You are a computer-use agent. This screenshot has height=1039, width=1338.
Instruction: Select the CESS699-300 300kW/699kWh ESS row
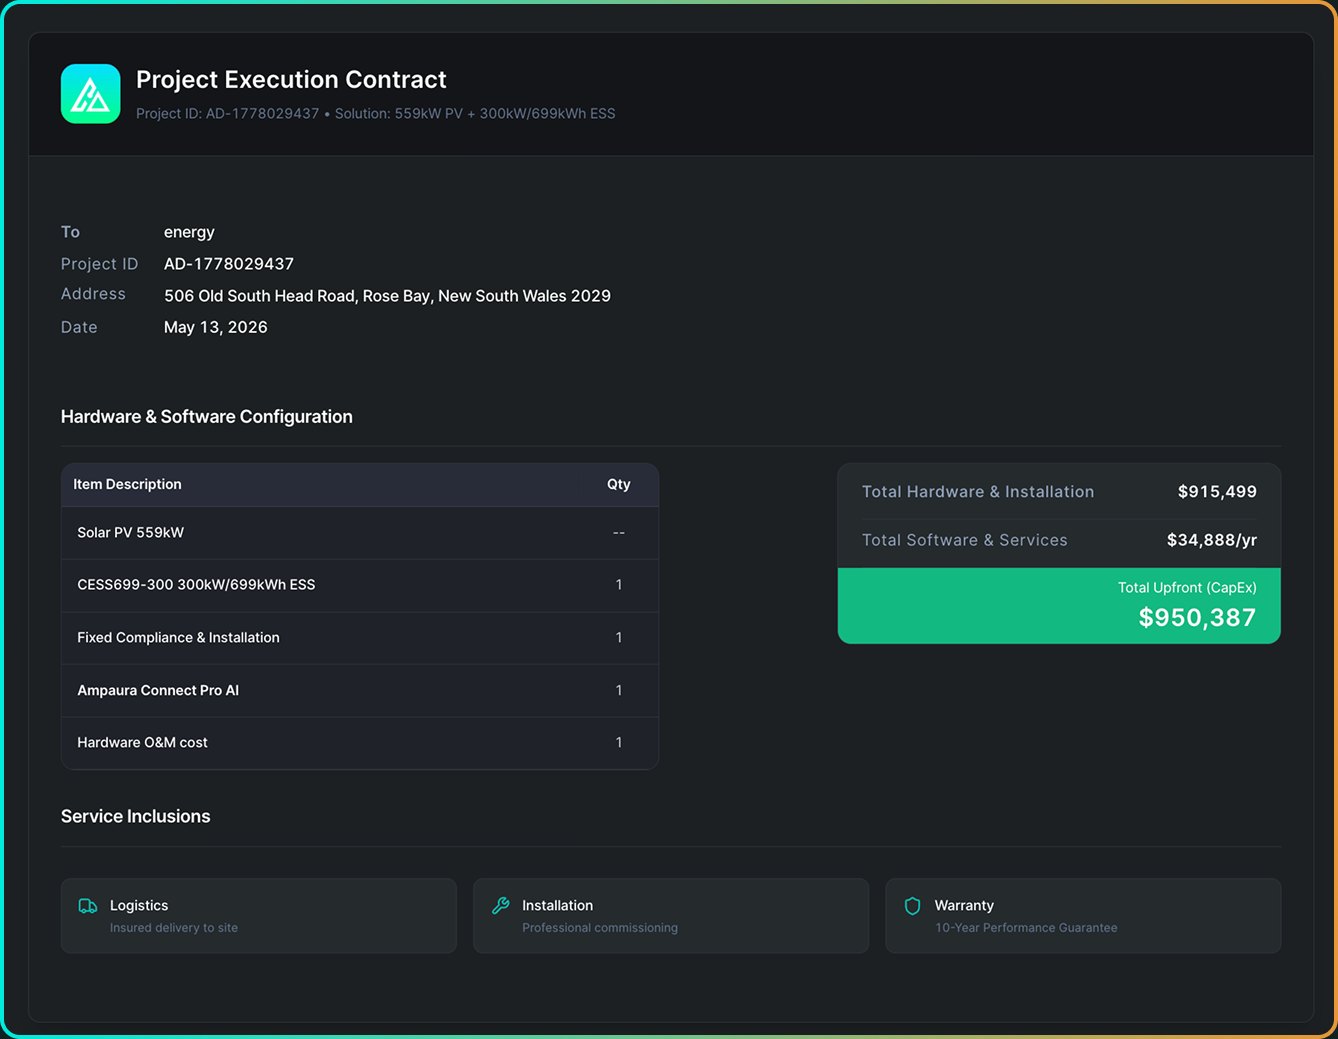click(x=360, y=585)
